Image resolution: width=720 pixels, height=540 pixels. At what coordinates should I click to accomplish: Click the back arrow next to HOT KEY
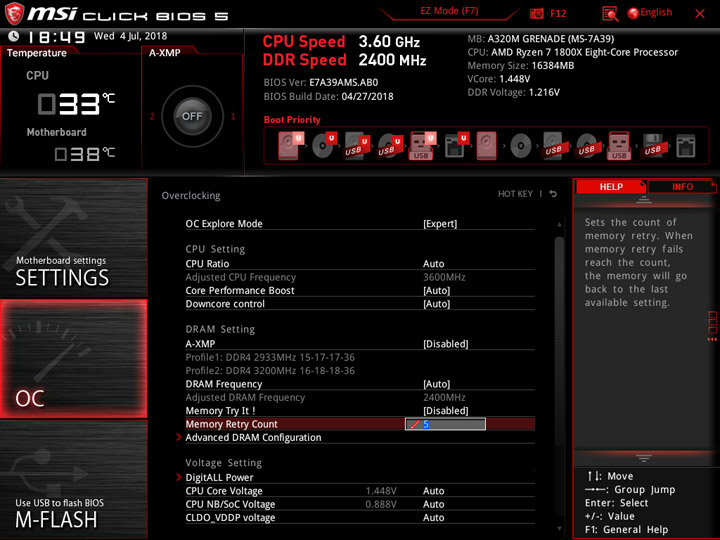pos(553,194)
